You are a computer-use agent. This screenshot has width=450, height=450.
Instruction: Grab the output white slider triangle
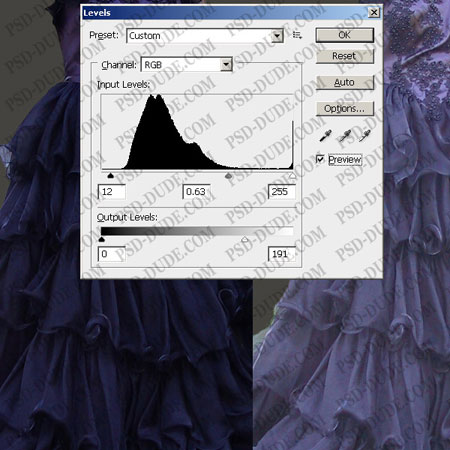point(245,239)
